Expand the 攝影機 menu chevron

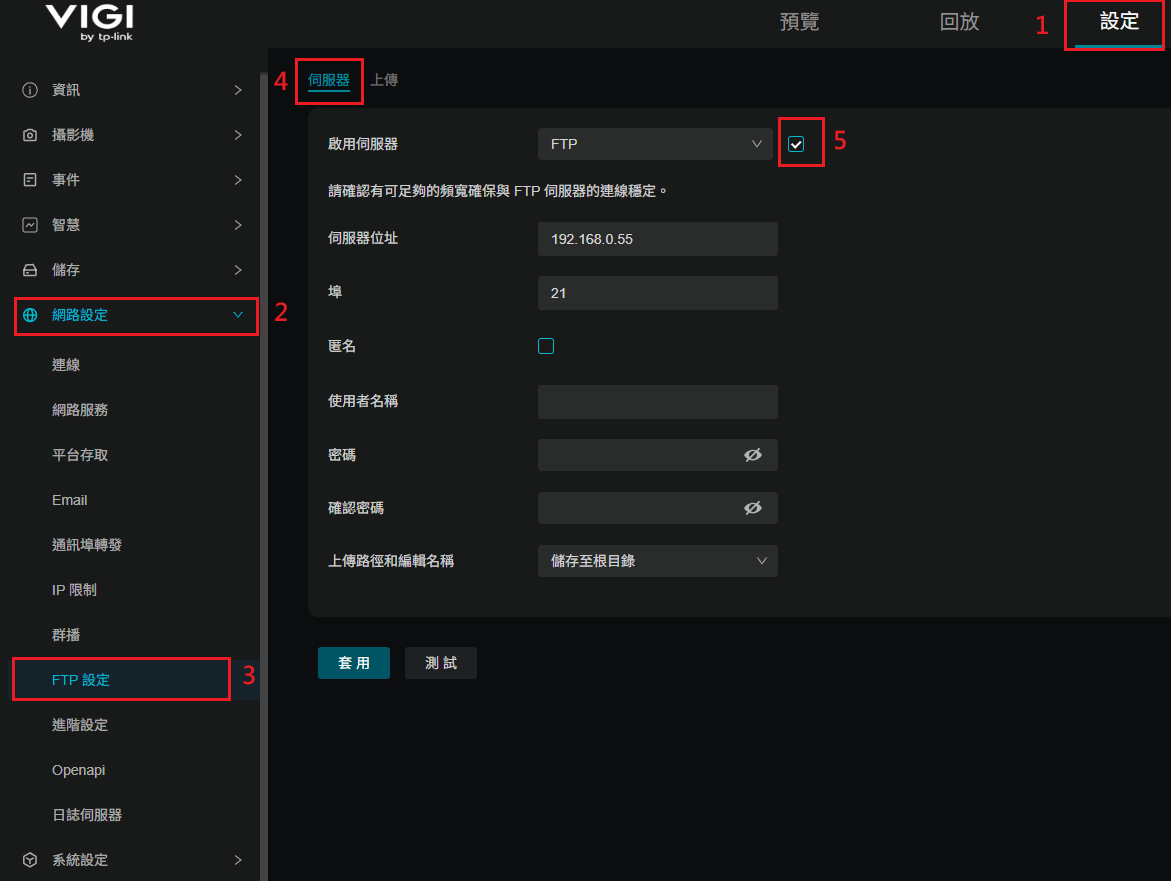[238, 135]
